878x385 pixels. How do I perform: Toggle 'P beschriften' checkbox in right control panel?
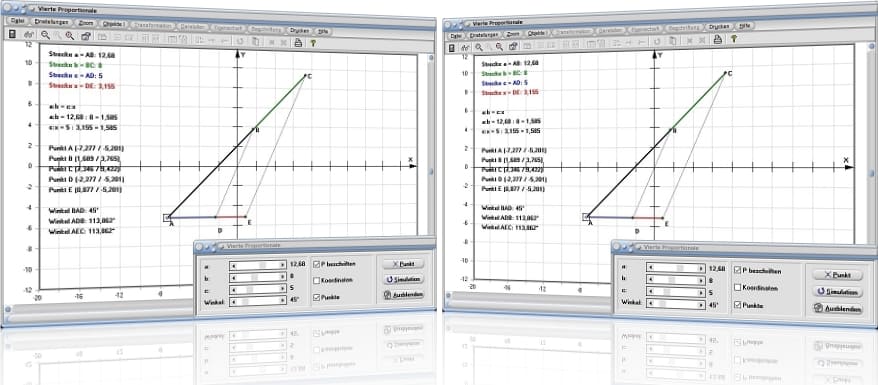(738, 270)
